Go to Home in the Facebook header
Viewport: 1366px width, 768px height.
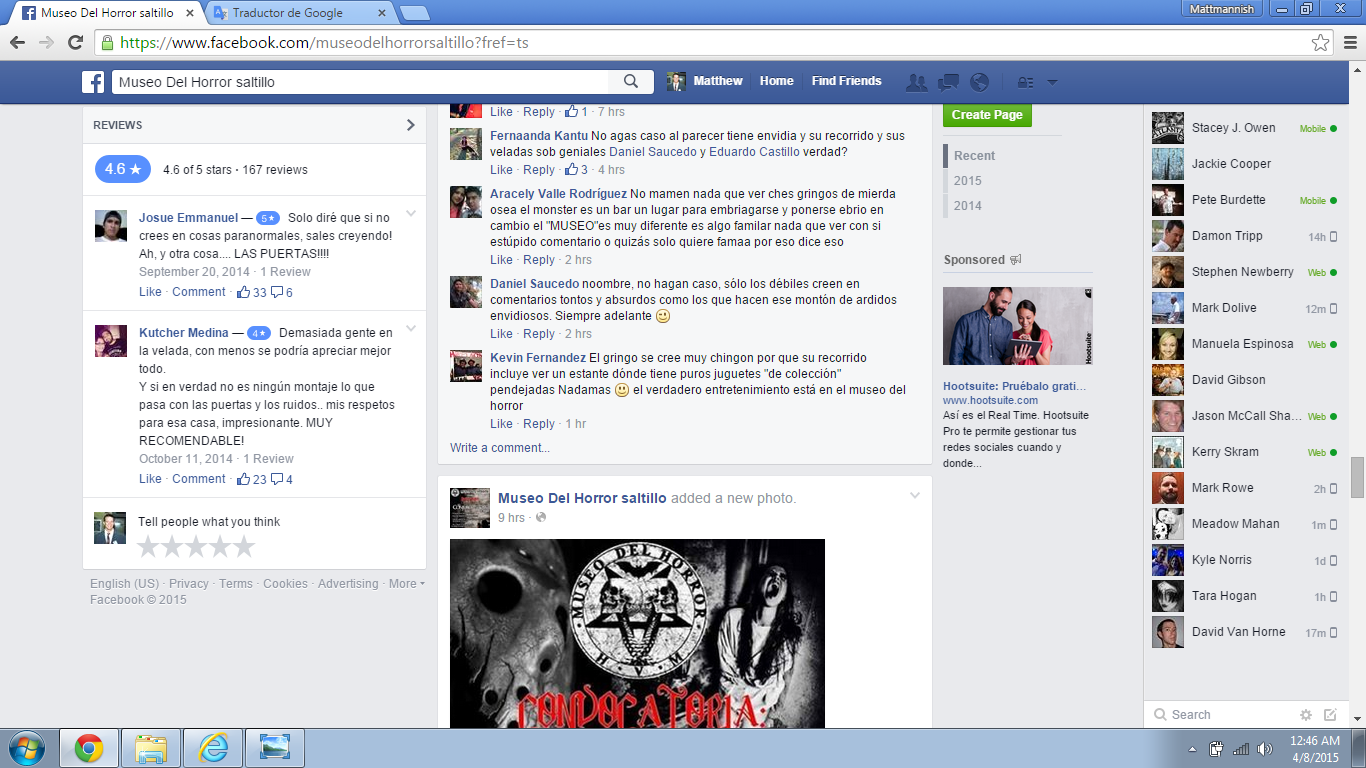tap(776, 81)
